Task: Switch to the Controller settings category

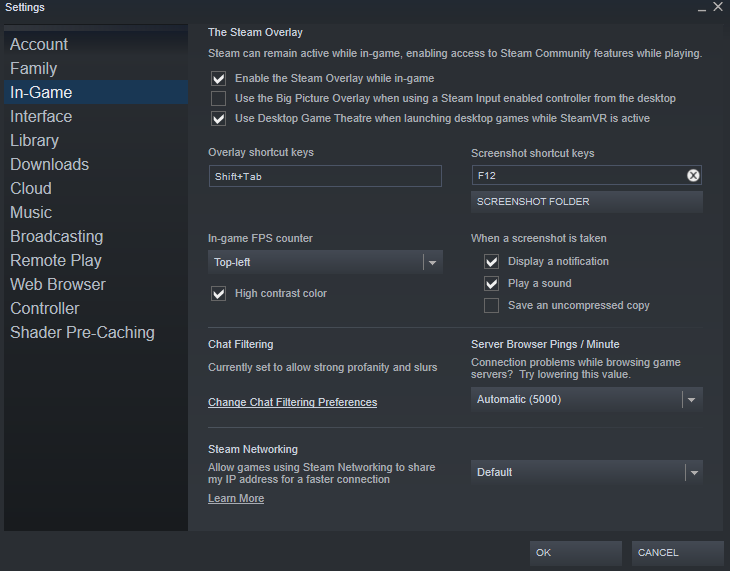Action: tap(45, 308)
